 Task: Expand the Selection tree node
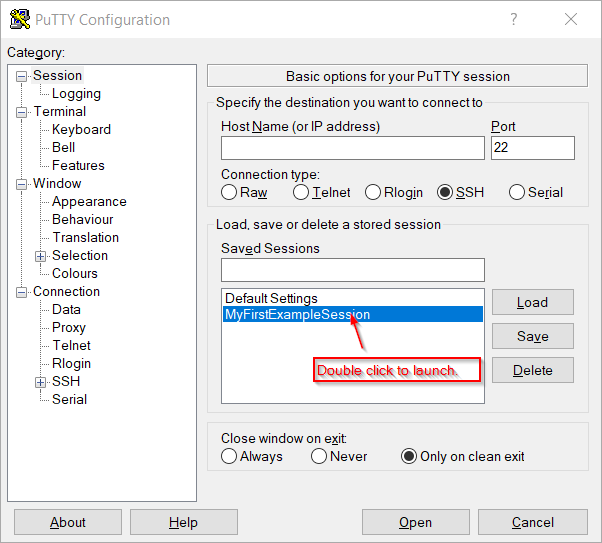[41, 256]
